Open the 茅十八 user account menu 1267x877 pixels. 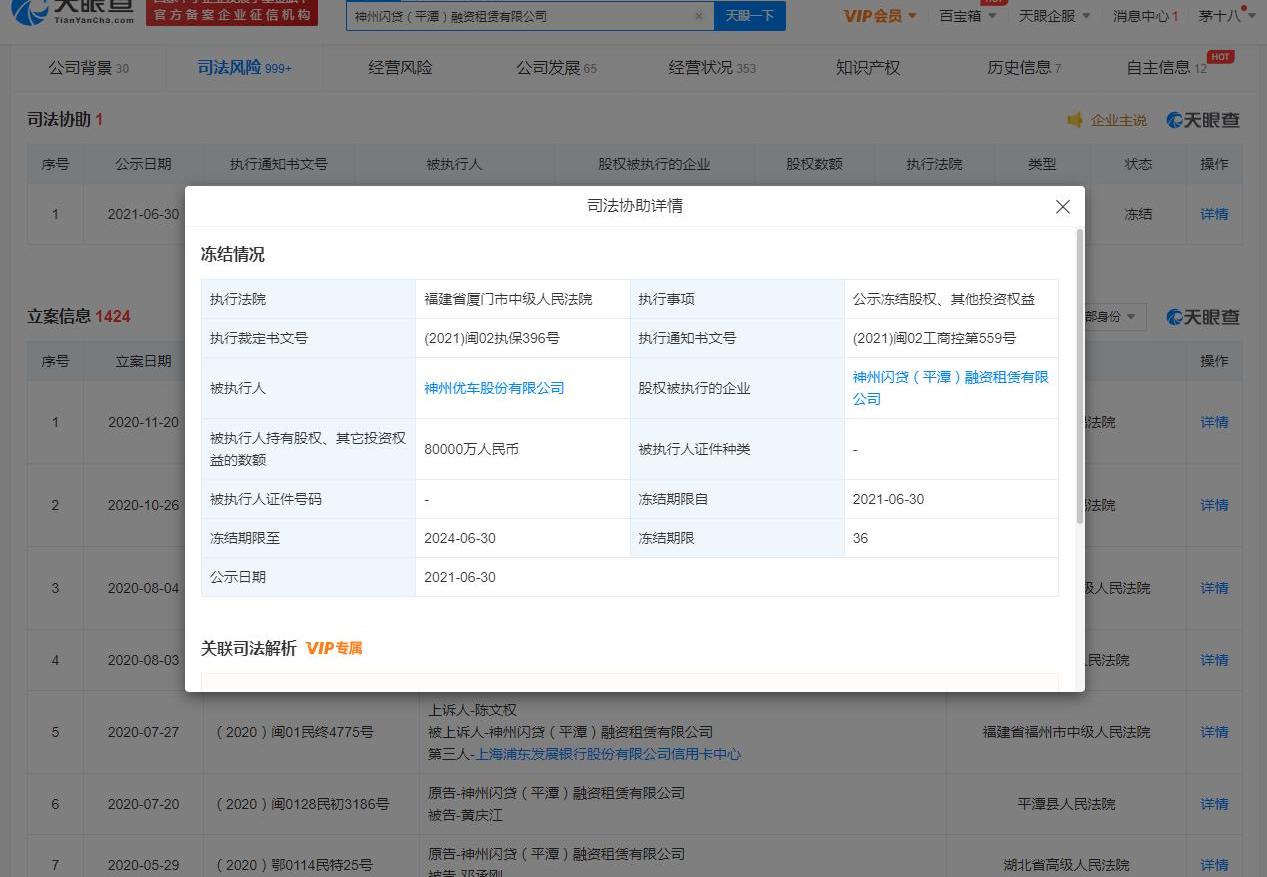tap(1227, 16)
